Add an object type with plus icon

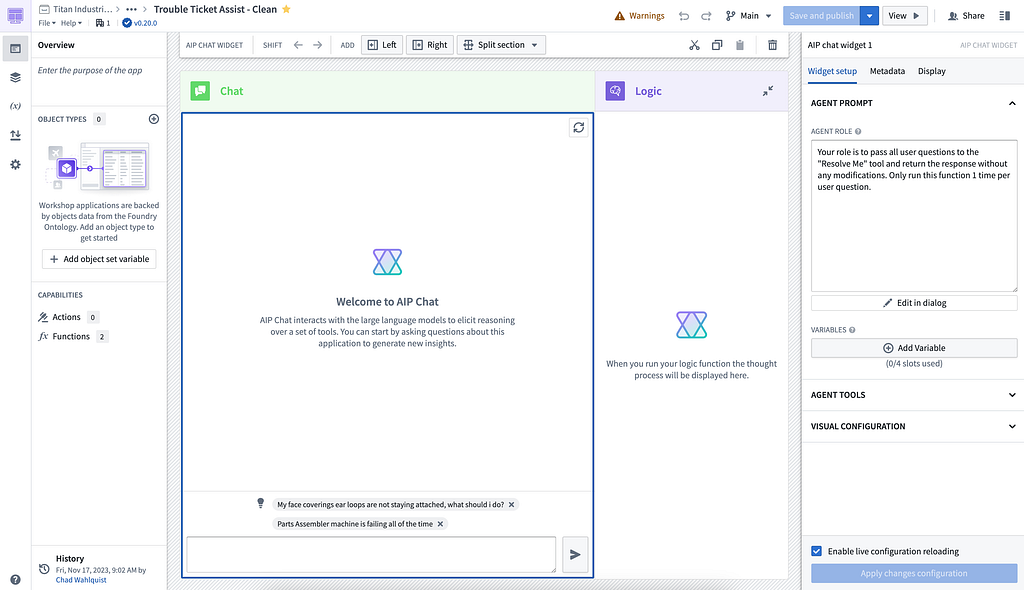(153, 119)
